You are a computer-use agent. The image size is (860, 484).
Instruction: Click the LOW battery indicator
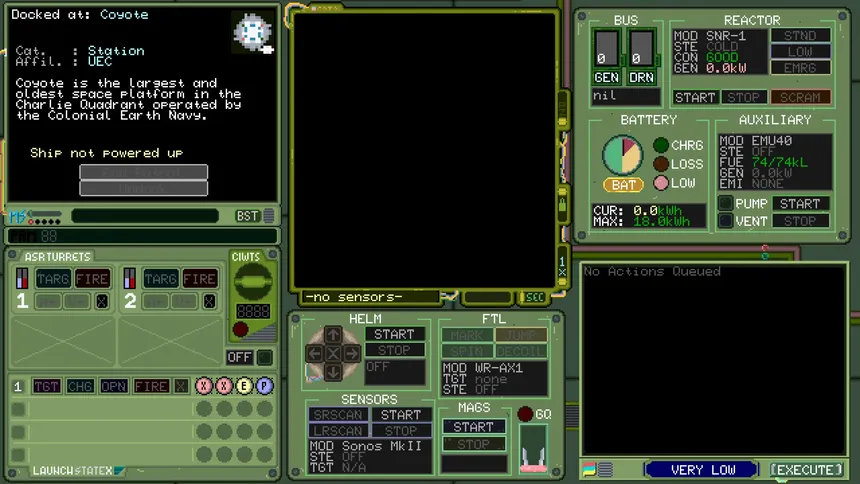tap(661, 183)
